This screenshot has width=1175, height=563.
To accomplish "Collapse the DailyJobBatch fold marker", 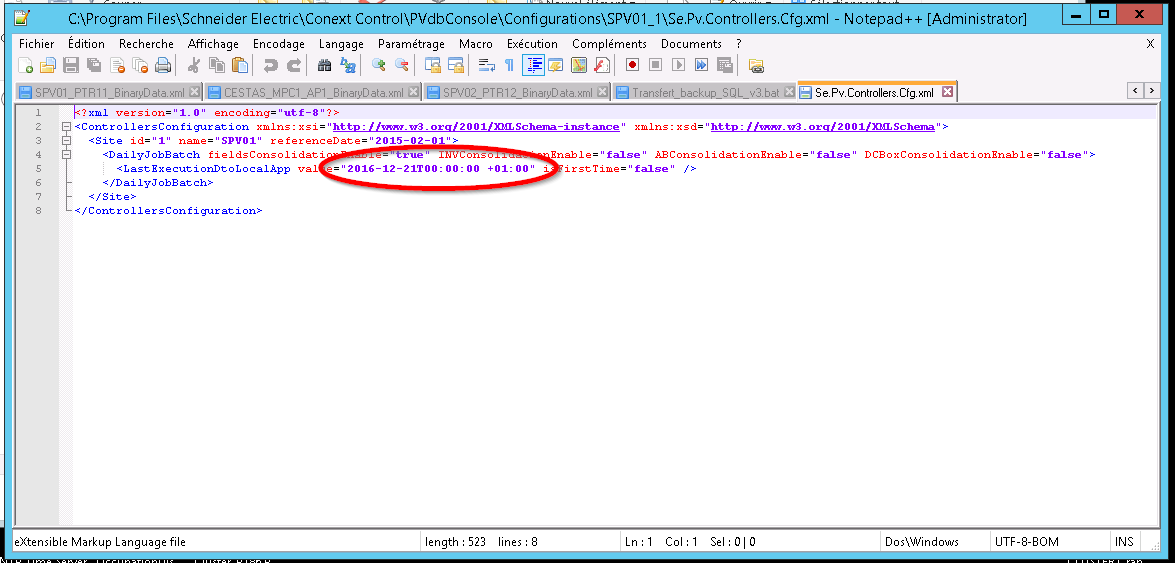I will tap(66, 155).
